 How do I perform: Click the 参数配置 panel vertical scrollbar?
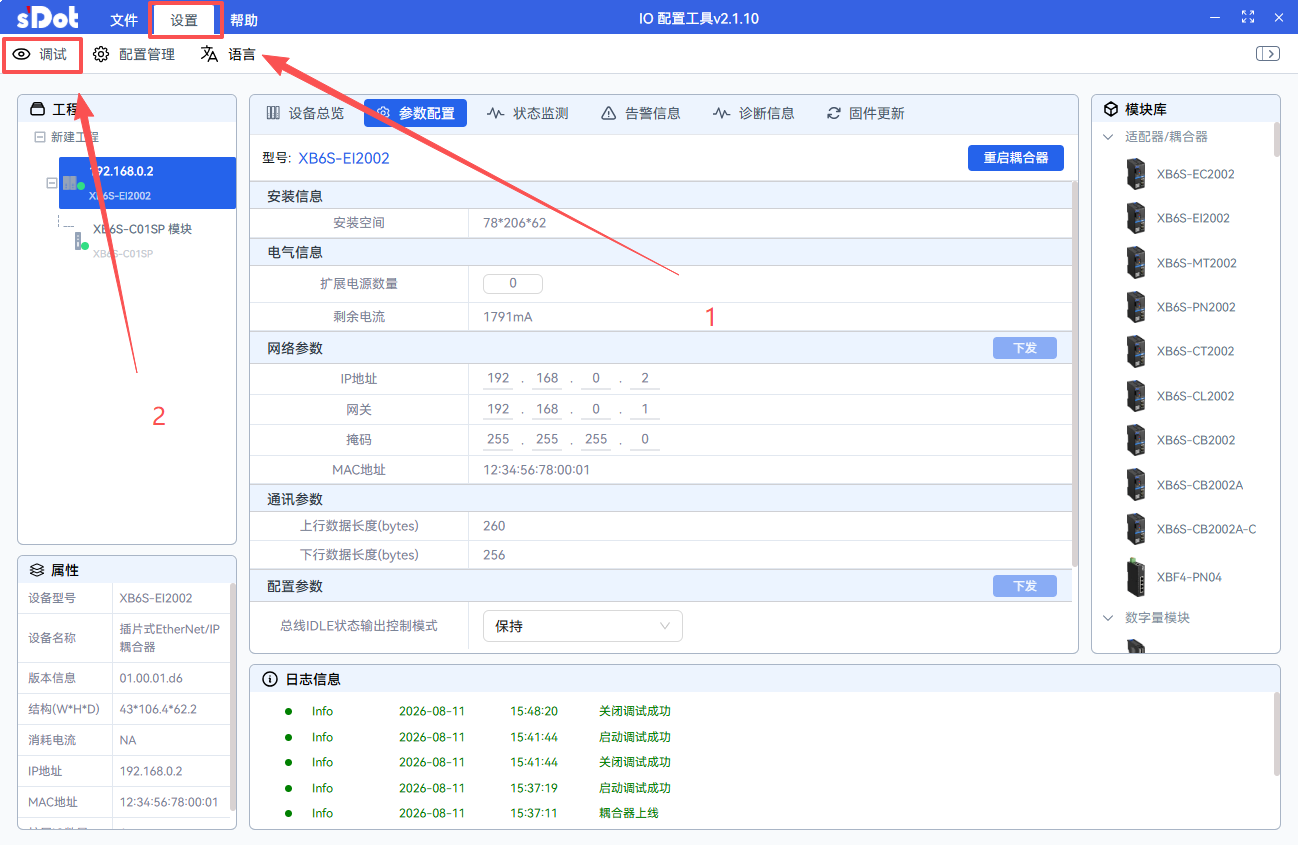(1075, 373)
